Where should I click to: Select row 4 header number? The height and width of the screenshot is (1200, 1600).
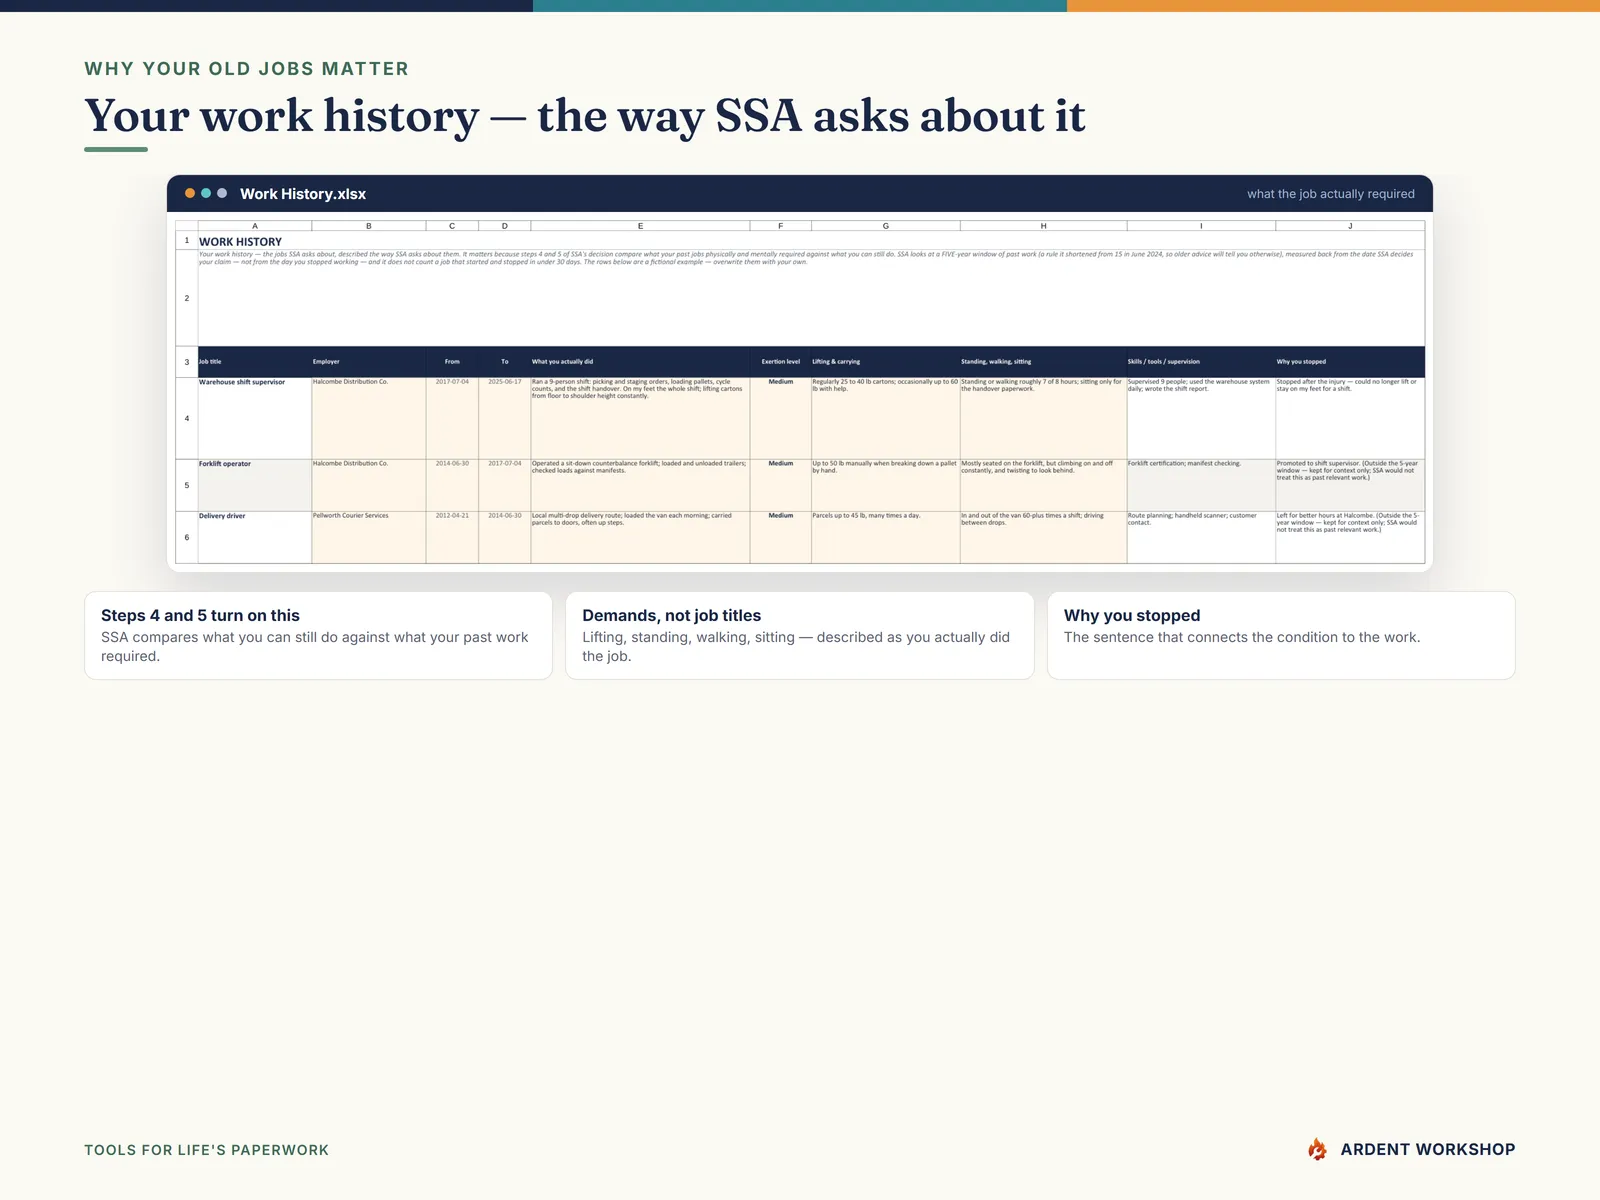tap(187, 418)
